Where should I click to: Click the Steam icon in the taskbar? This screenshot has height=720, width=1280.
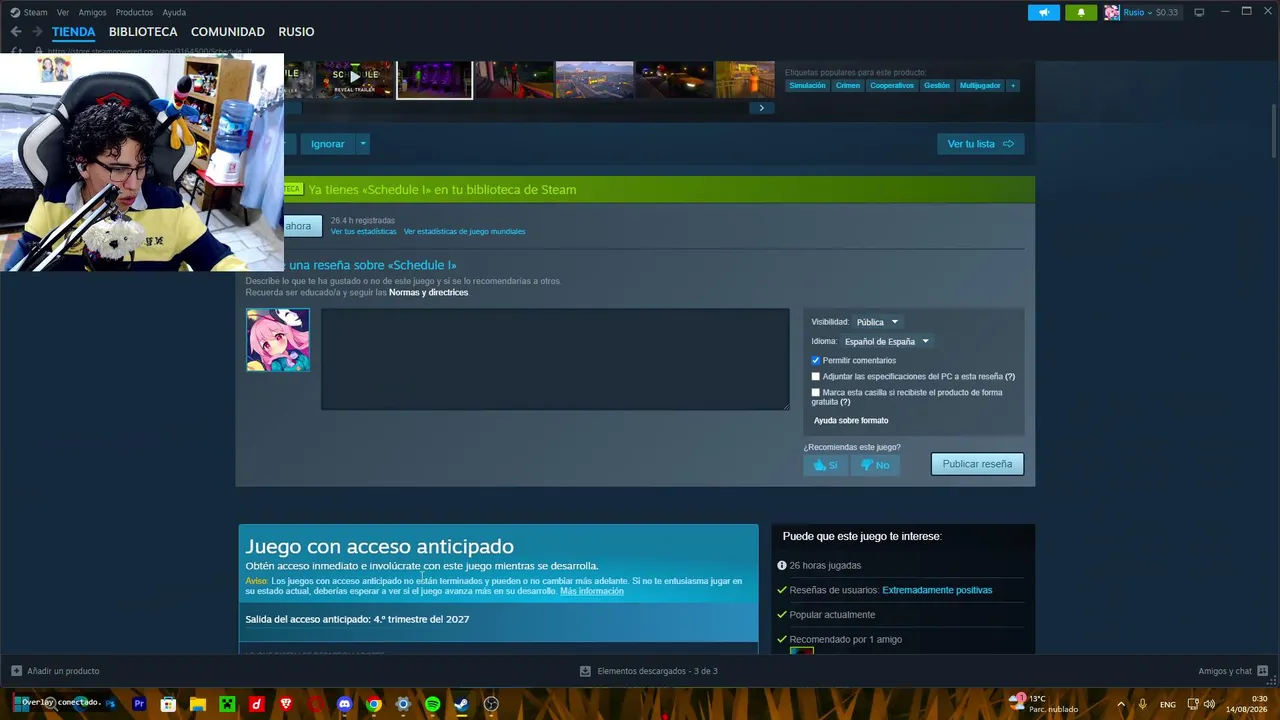pyautogui.click(x=461, y=704)
